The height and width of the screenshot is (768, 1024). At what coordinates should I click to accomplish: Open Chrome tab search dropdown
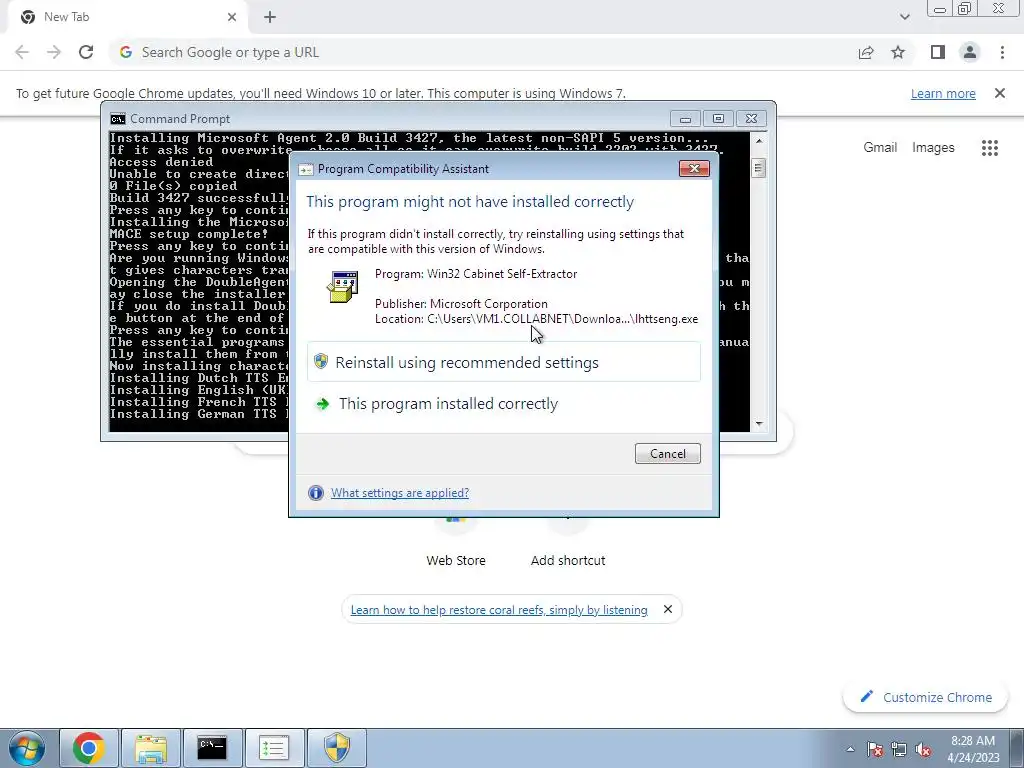pos(904,17)
